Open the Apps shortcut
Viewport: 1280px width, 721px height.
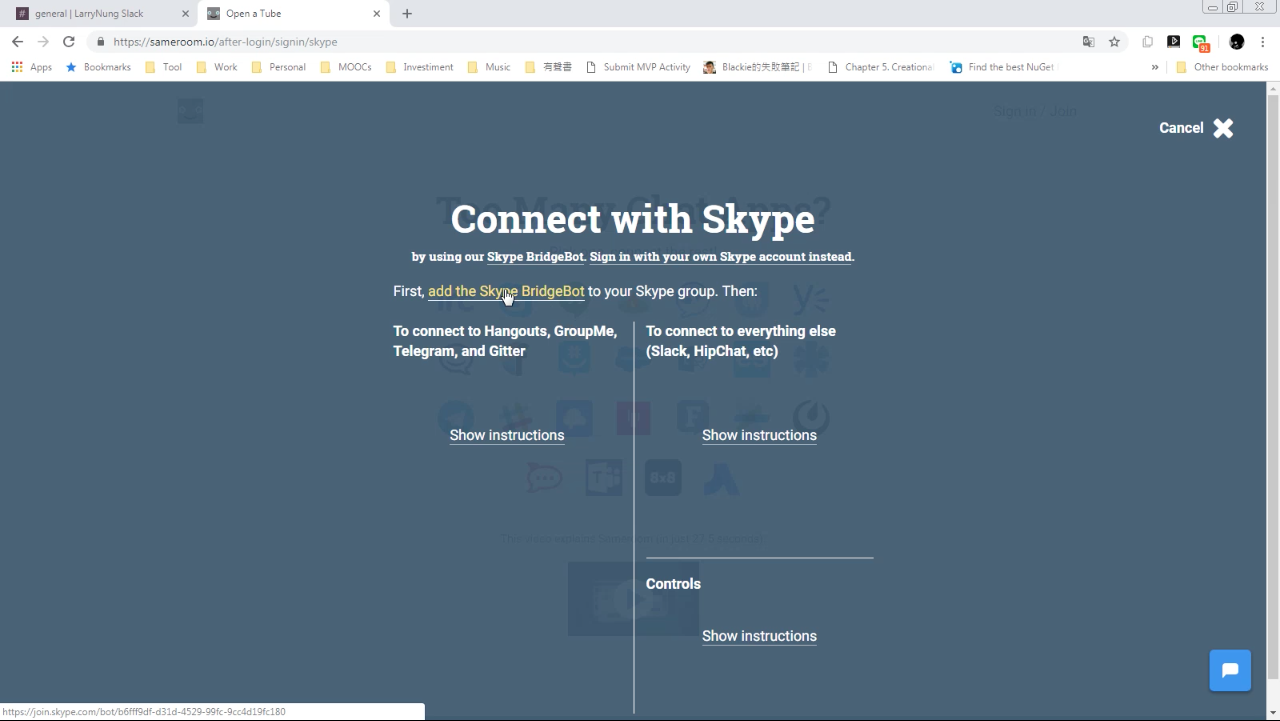point(32,67)
